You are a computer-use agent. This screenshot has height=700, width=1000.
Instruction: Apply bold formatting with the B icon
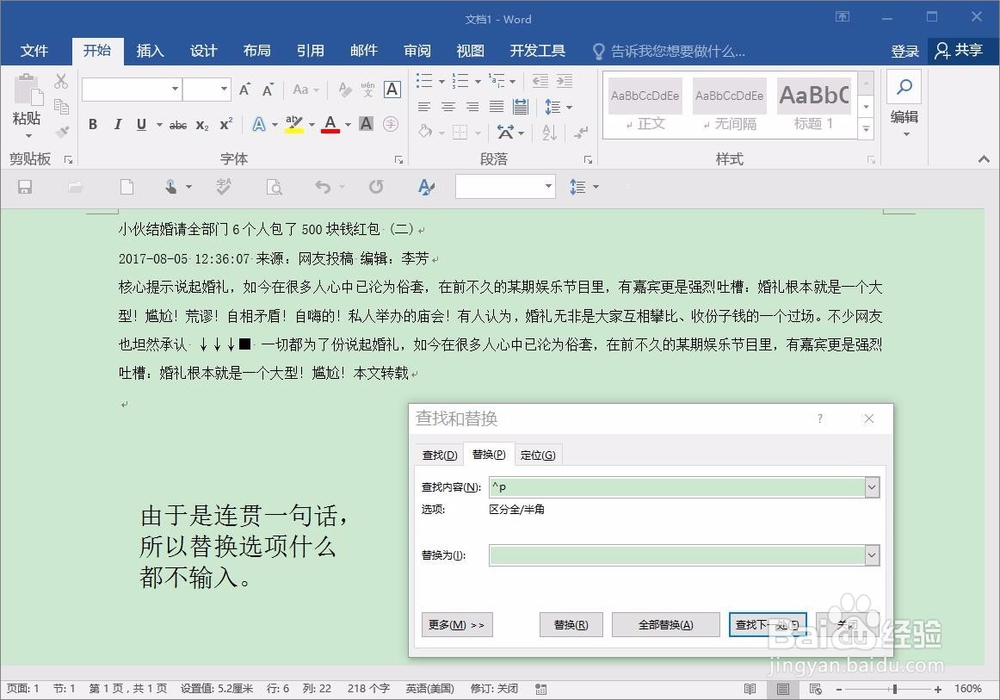pos(92,124)
